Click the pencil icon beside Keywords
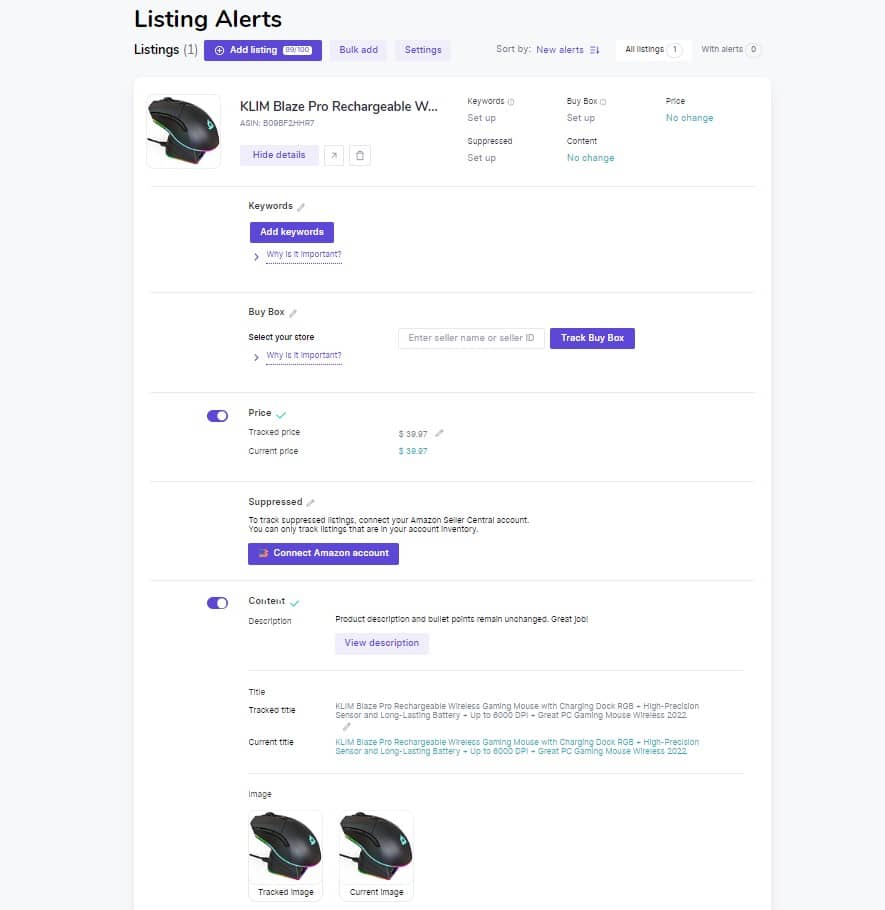Viewport: 885px width, 910px height. 301,207
